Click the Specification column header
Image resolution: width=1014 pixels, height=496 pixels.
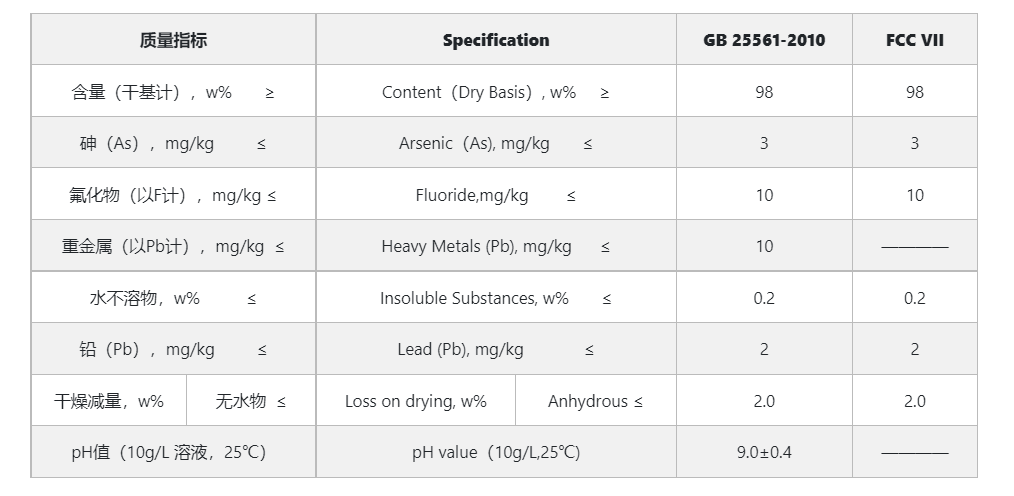(496, 40)
